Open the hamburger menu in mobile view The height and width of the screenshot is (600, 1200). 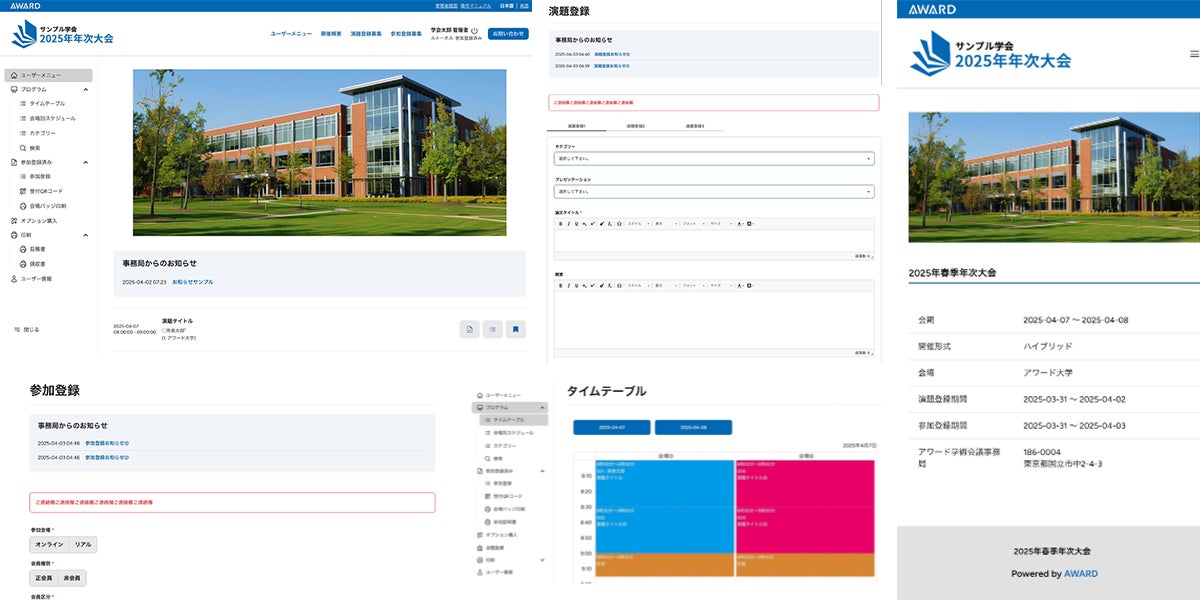(x=1194, y=54)
